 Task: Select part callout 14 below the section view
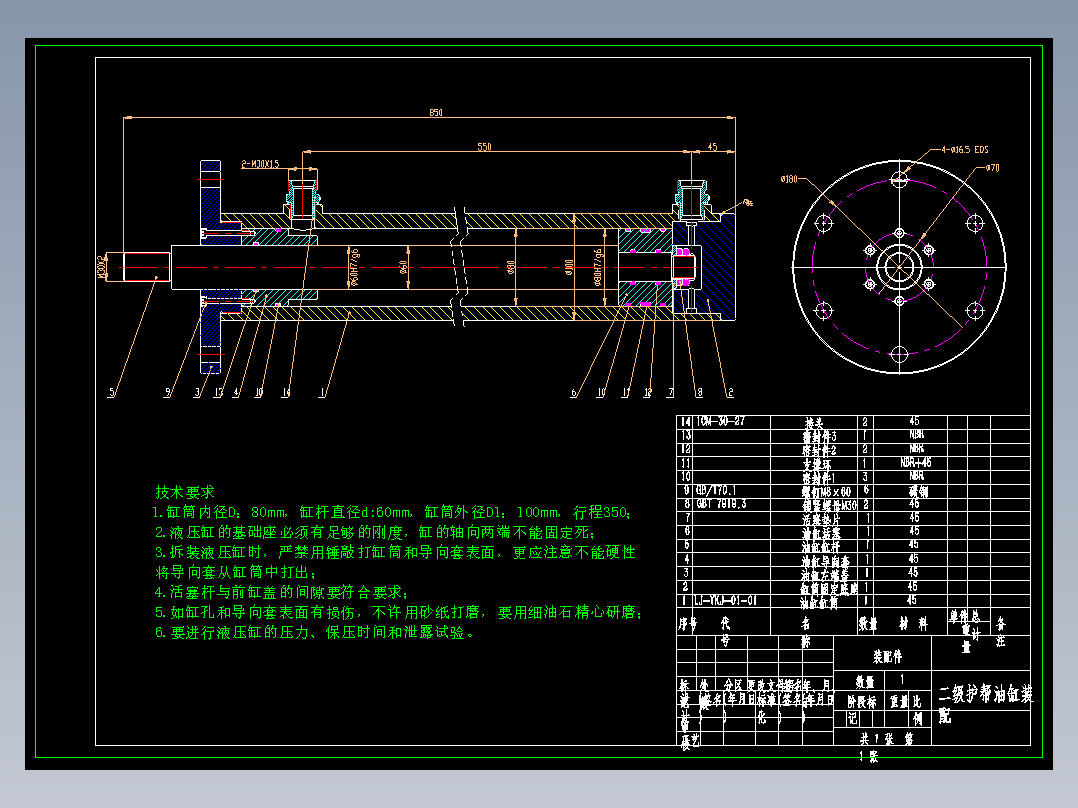click(x=285, y=393)
